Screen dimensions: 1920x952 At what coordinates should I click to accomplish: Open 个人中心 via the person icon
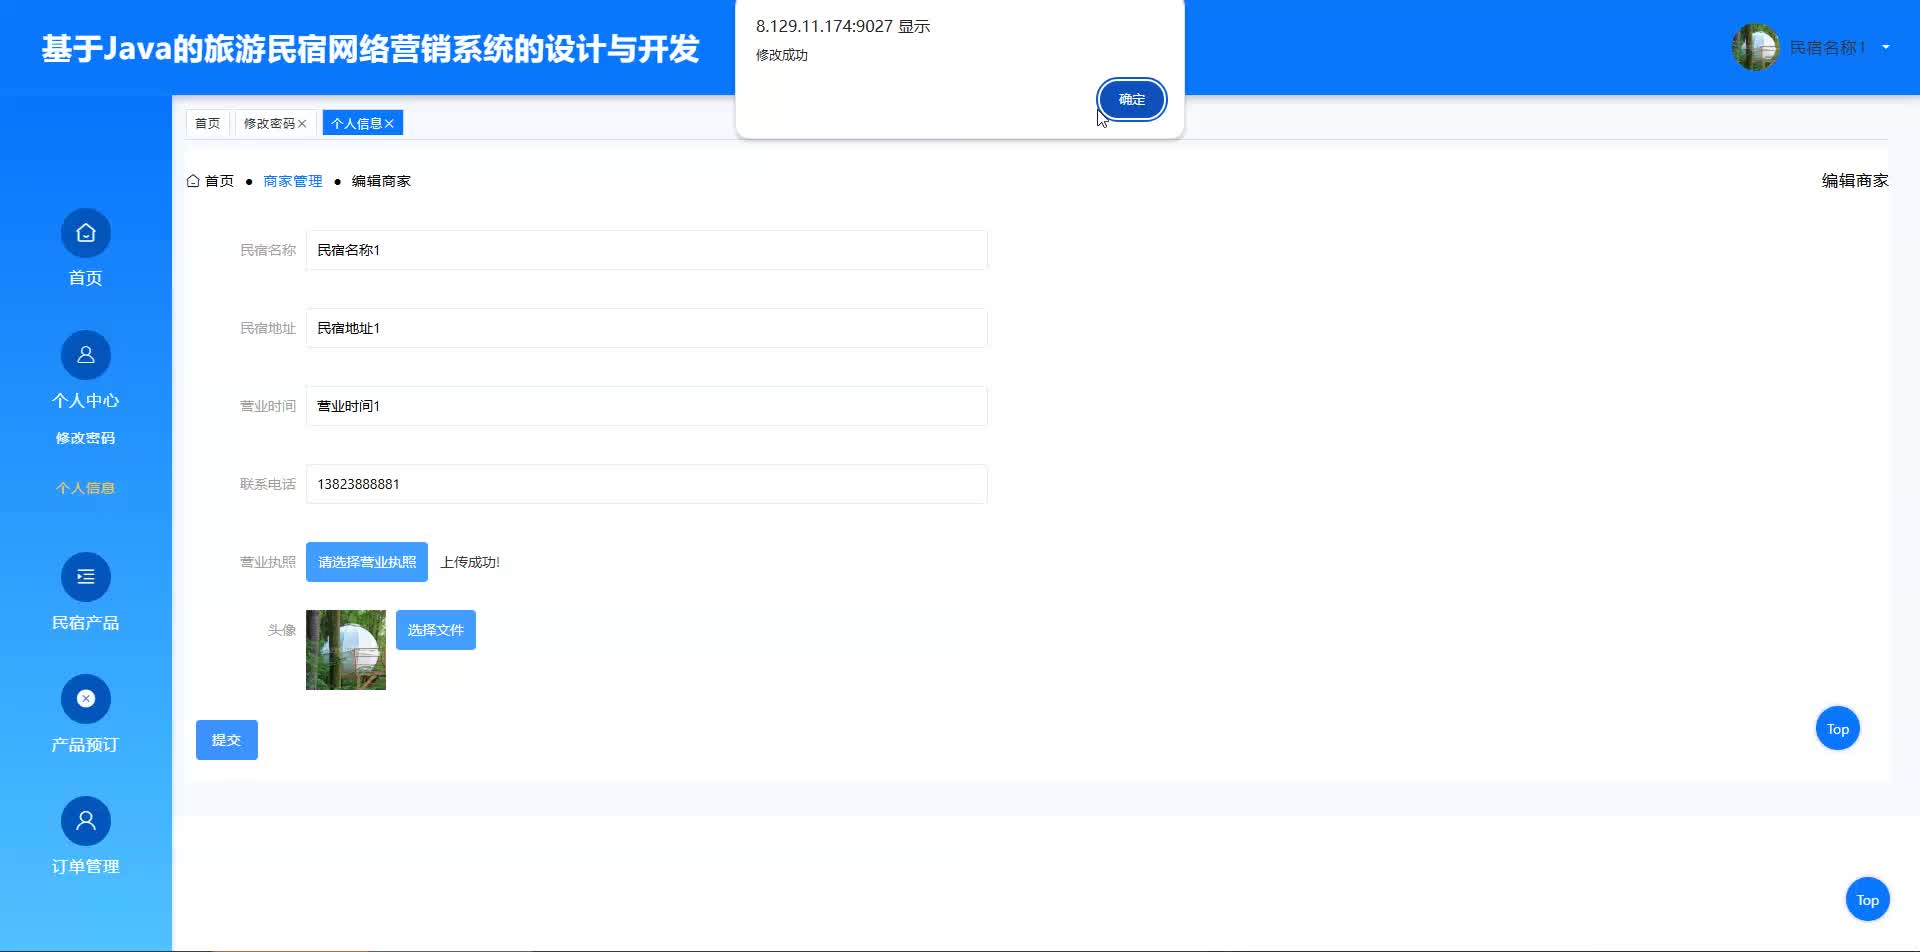(85, 355)
